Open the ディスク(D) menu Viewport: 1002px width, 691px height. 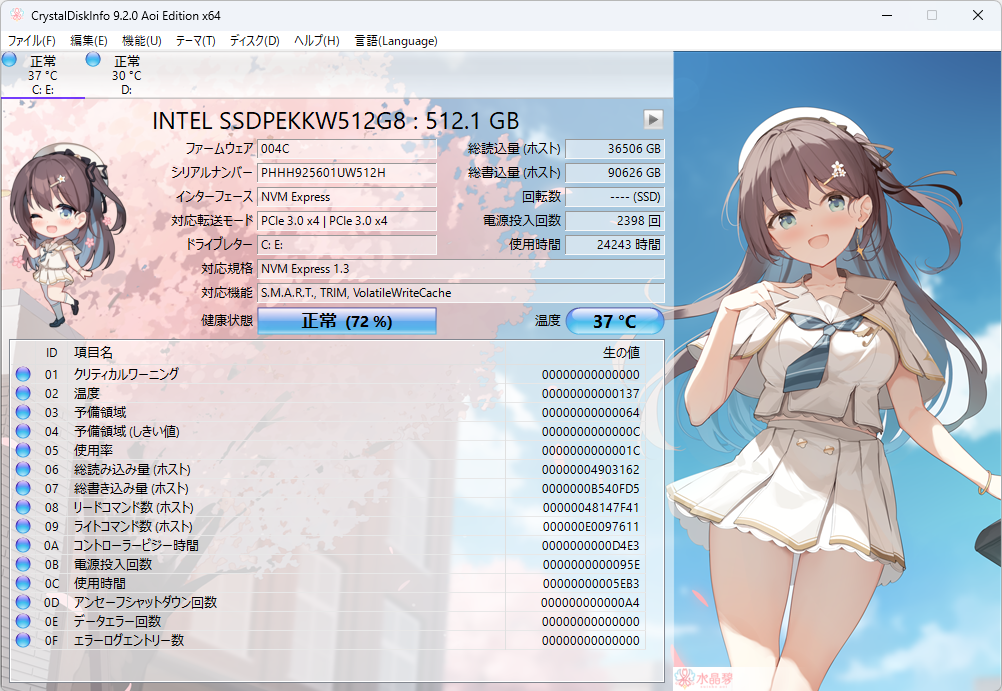pos(253,41)
